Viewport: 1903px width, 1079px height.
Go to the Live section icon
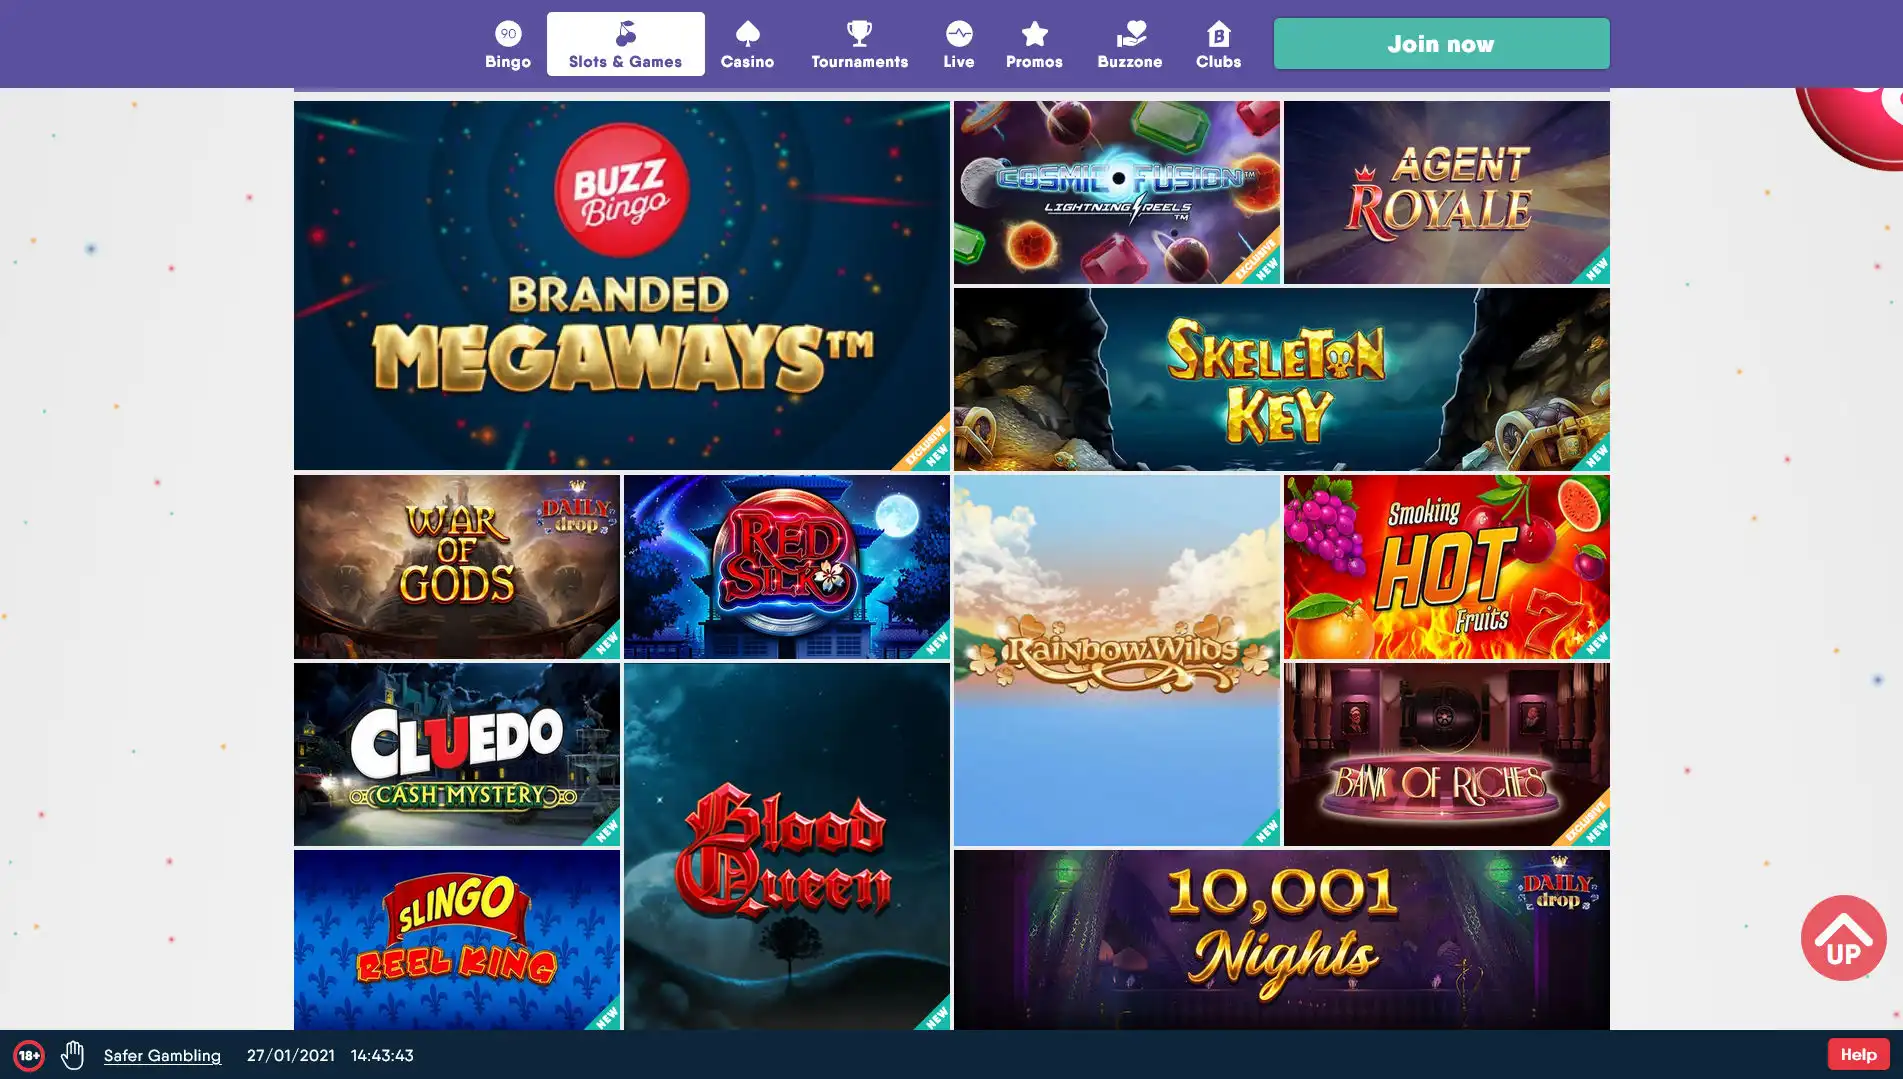(x=958, y=34)
